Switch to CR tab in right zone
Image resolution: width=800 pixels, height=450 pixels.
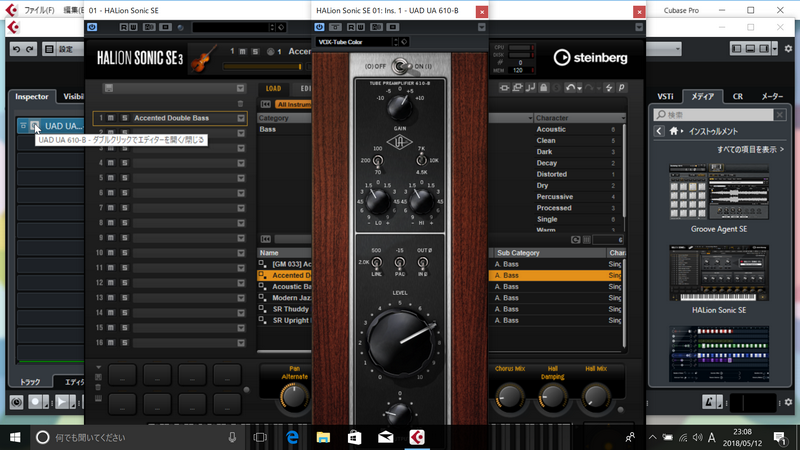(738, 96)
